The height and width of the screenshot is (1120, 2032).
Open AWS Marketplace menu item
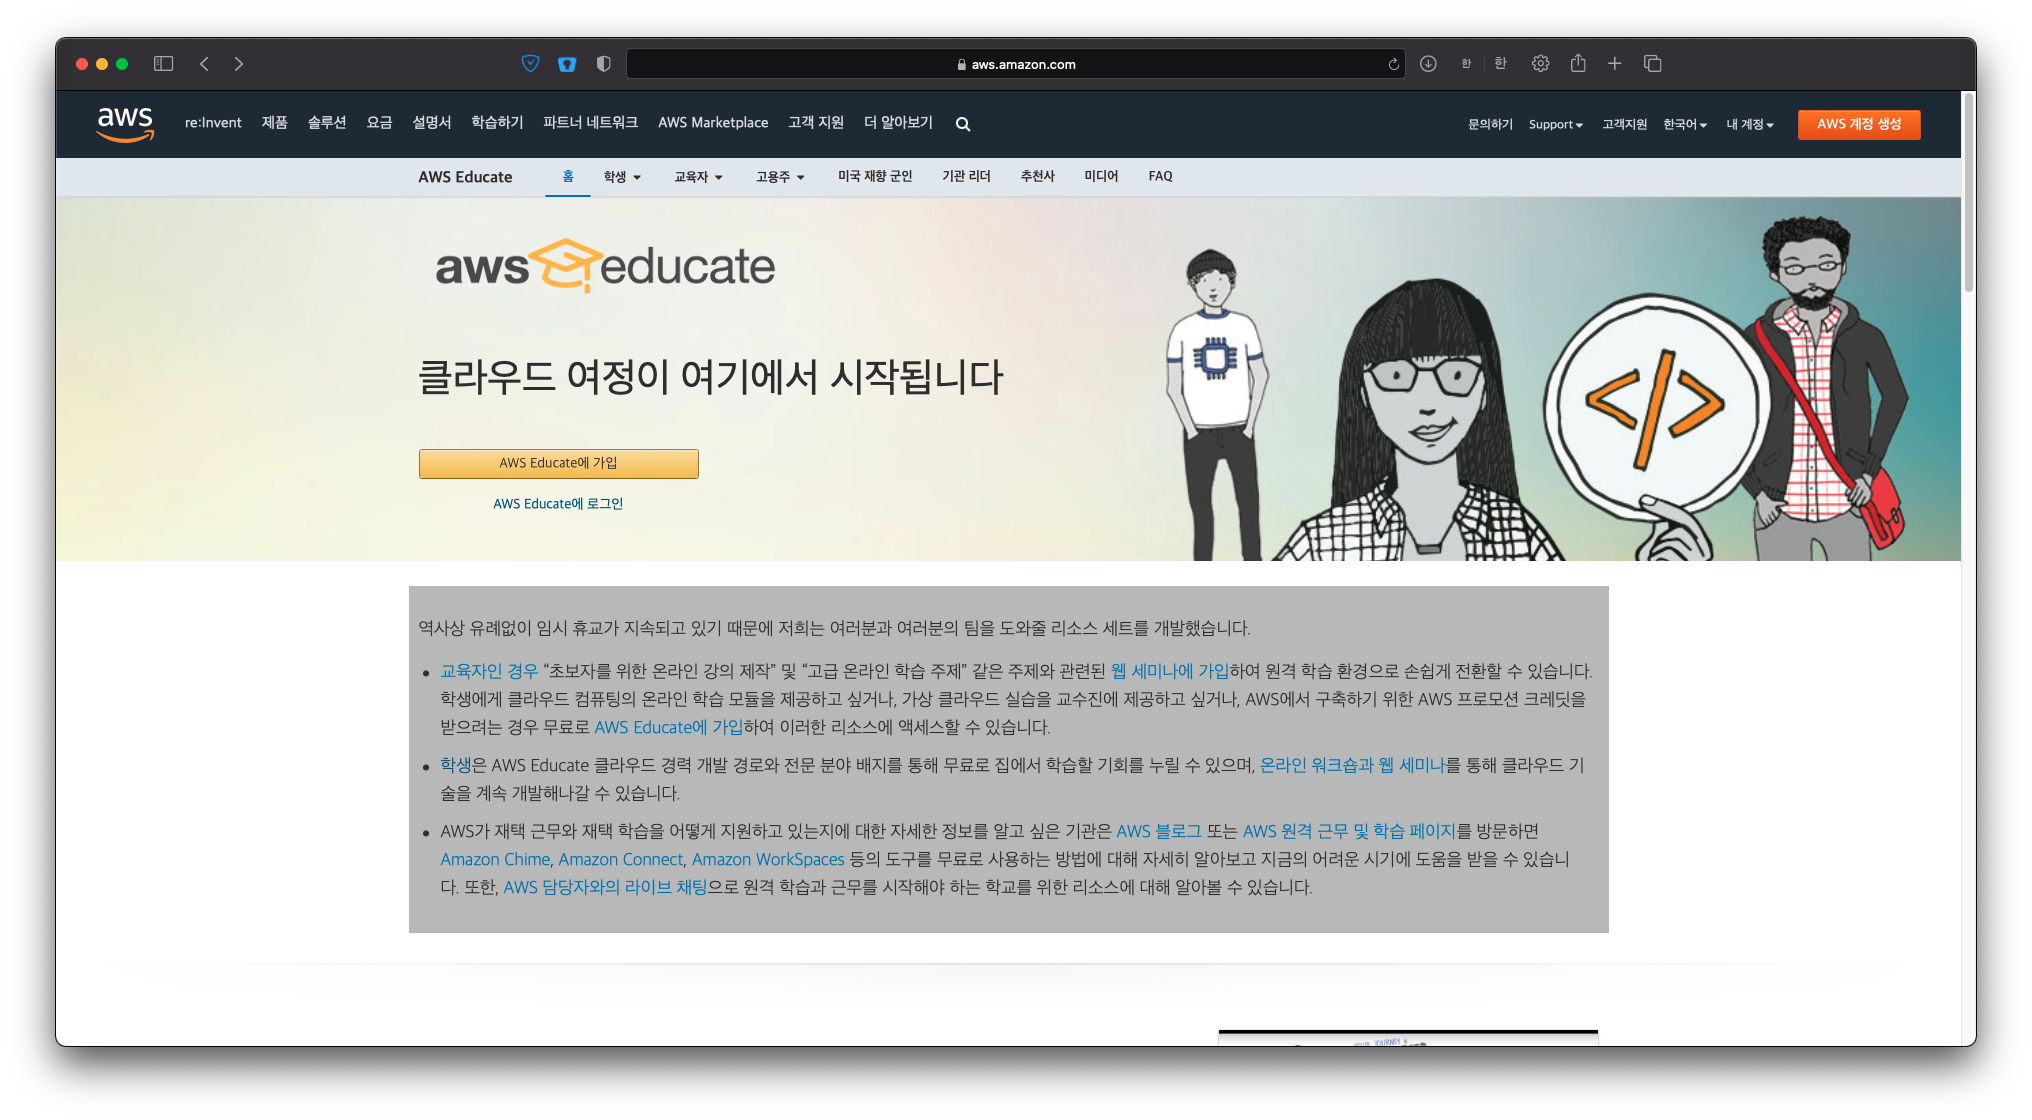pyautogui.click(x=713, y=123)
